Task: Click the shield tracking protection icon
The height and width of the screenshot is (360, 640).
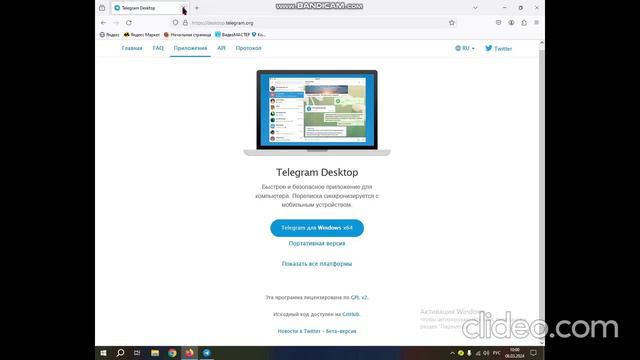Action: click(x=175, y=23)
